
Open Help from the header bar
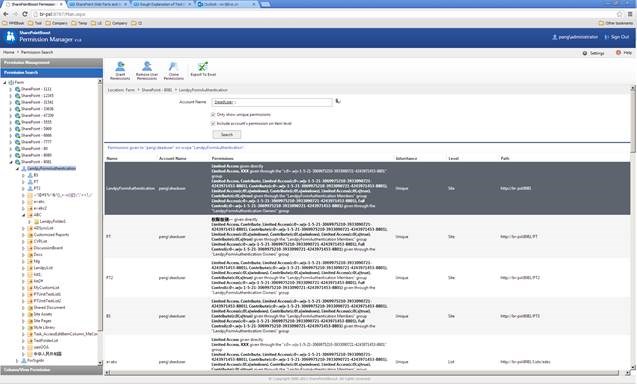coord(624,53)
